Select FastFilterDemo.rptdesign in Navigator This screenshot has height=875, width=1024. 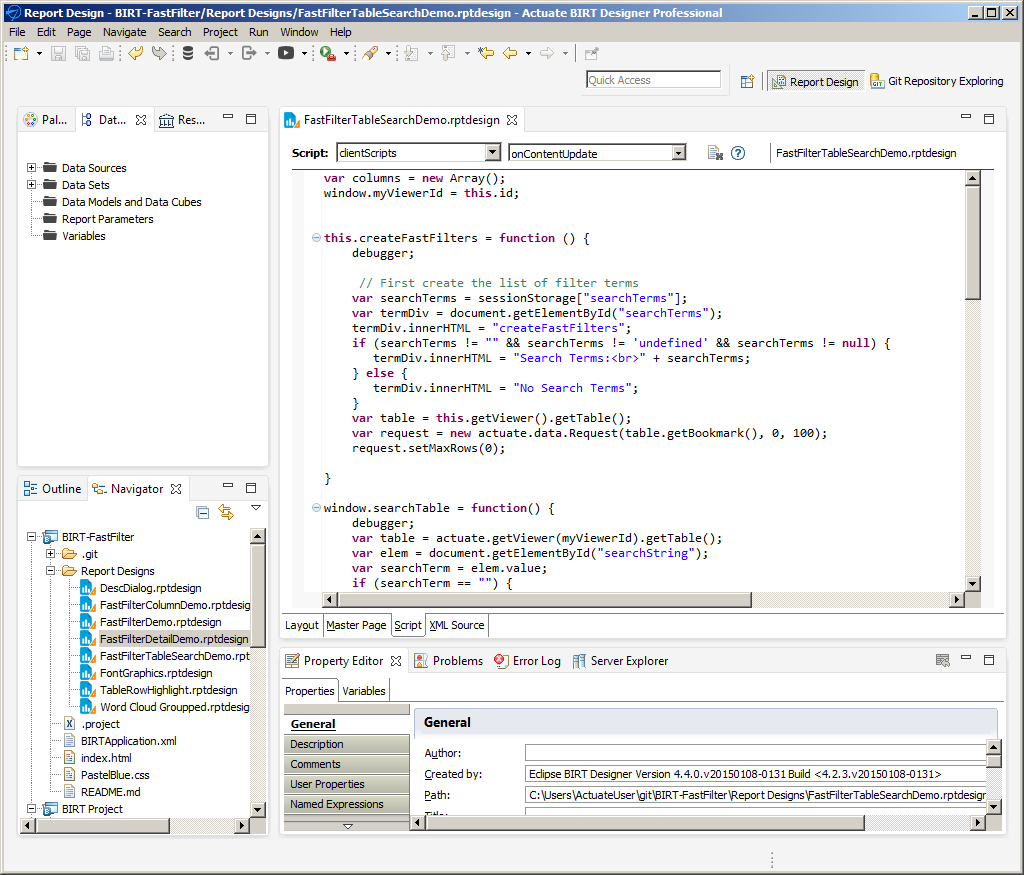[x=160, y=622]
